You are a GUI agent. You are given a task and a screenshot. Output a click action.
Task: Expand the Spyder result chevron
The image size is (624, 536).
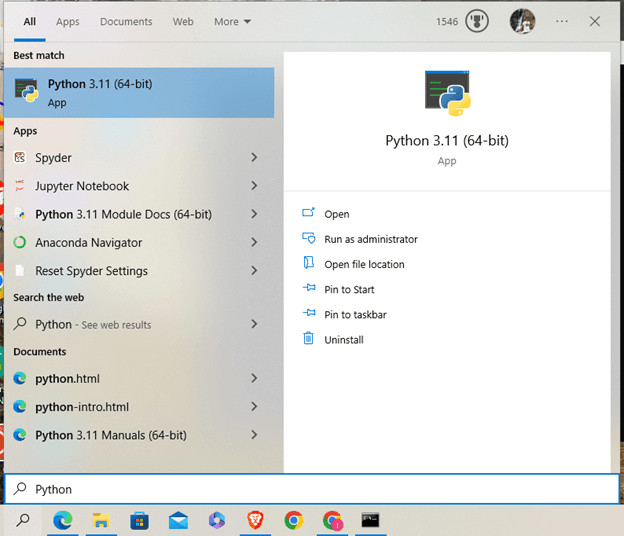click(x=254, y=158)
